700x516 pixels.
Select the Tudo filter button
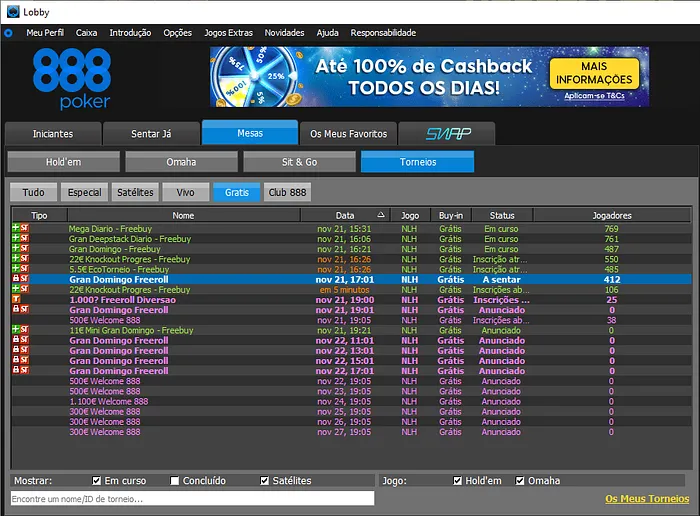pyautogui.click(x=33, y=192)
